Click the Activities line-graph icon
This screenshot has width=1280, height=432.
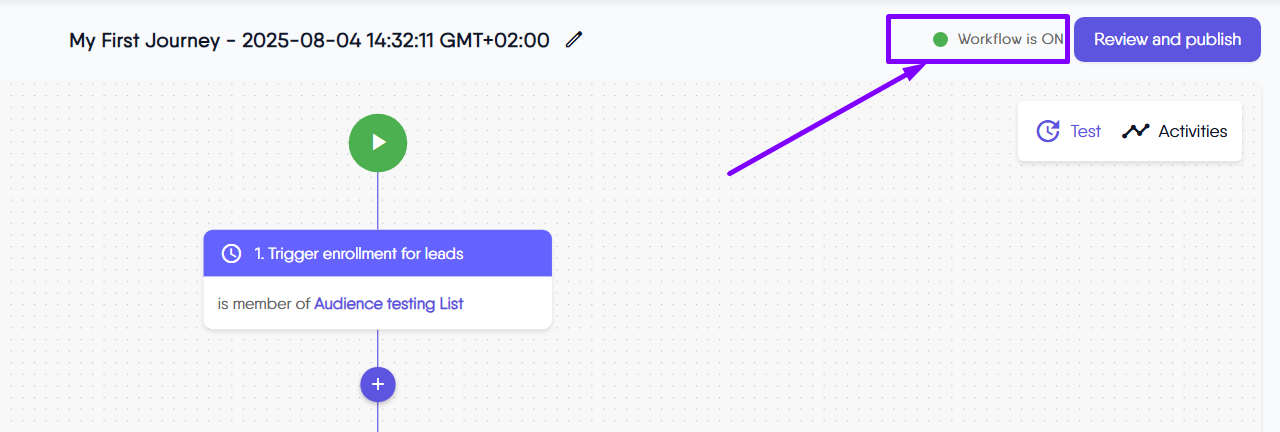click(1136, 131)
